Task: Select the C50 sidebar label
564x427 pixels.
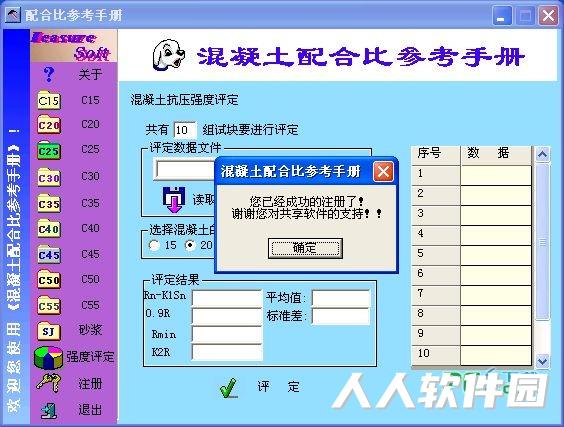Action: (90, 279)
